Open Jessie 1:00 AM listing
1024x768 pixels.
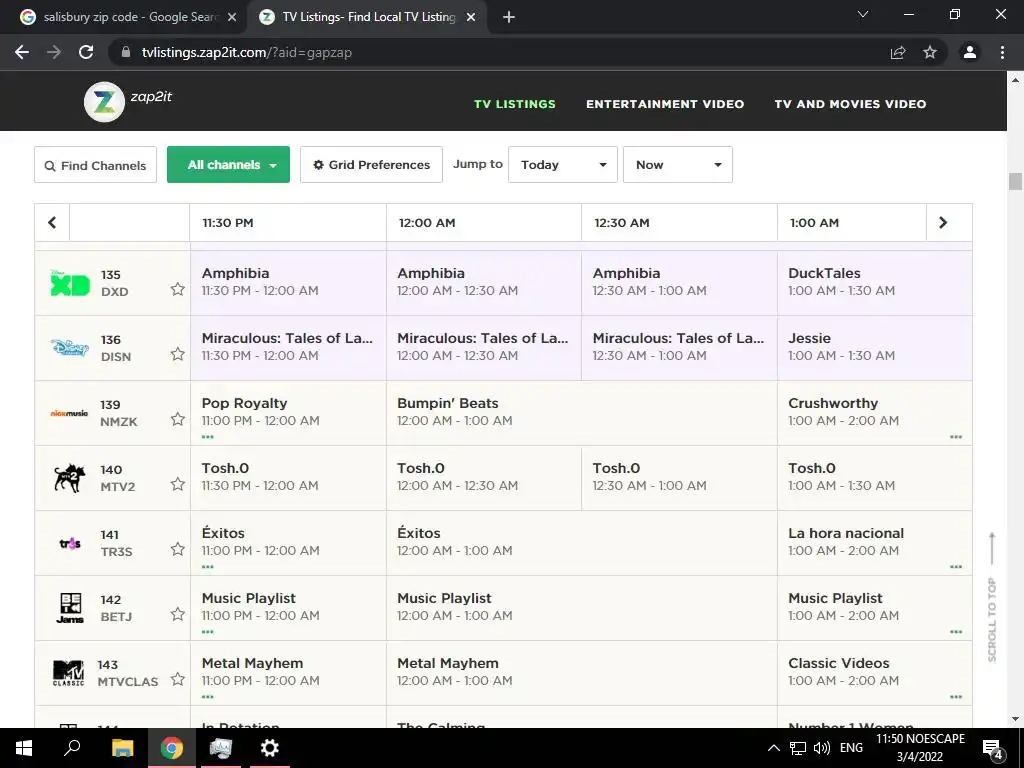(x=874, y=348)
